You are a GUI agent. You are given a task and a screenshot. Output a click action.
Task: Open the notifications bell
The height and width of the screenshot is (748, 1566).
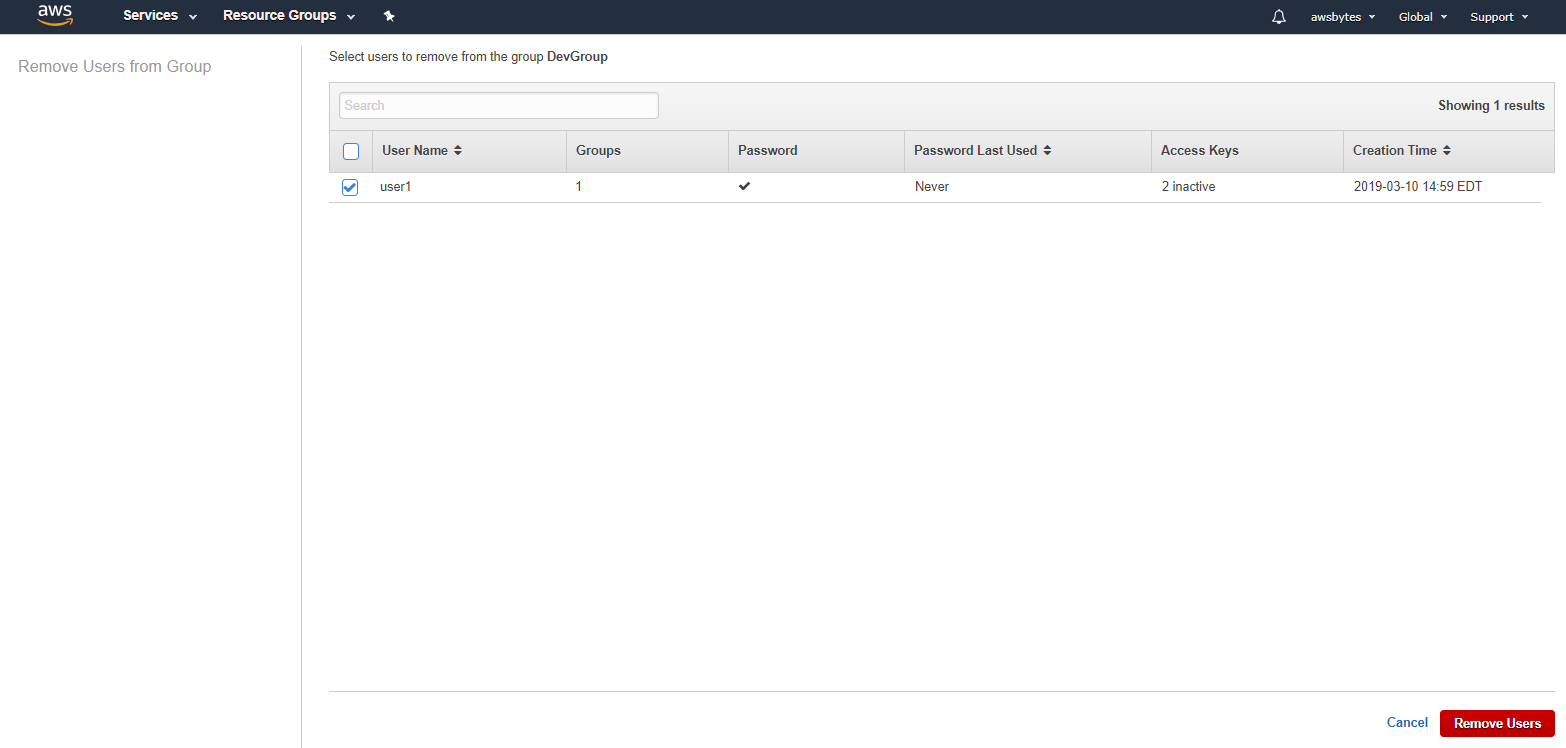[x=1279, y=17]
